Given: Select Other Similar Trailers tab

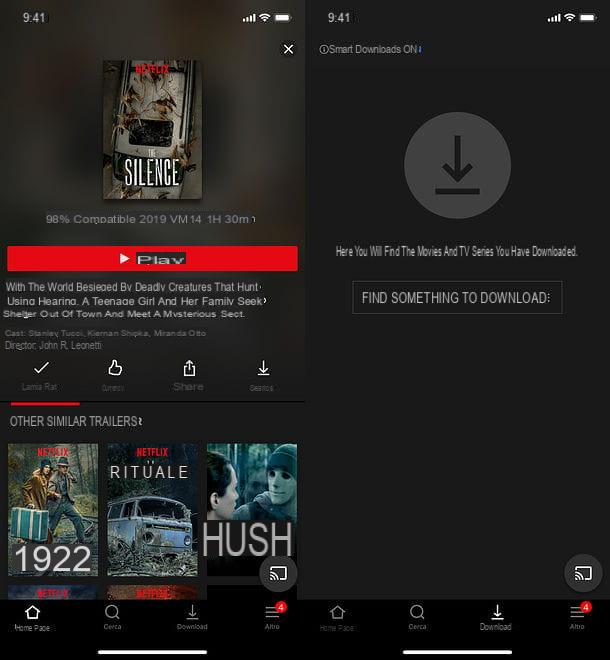Looking at the screenshot, I should (76, 421).
